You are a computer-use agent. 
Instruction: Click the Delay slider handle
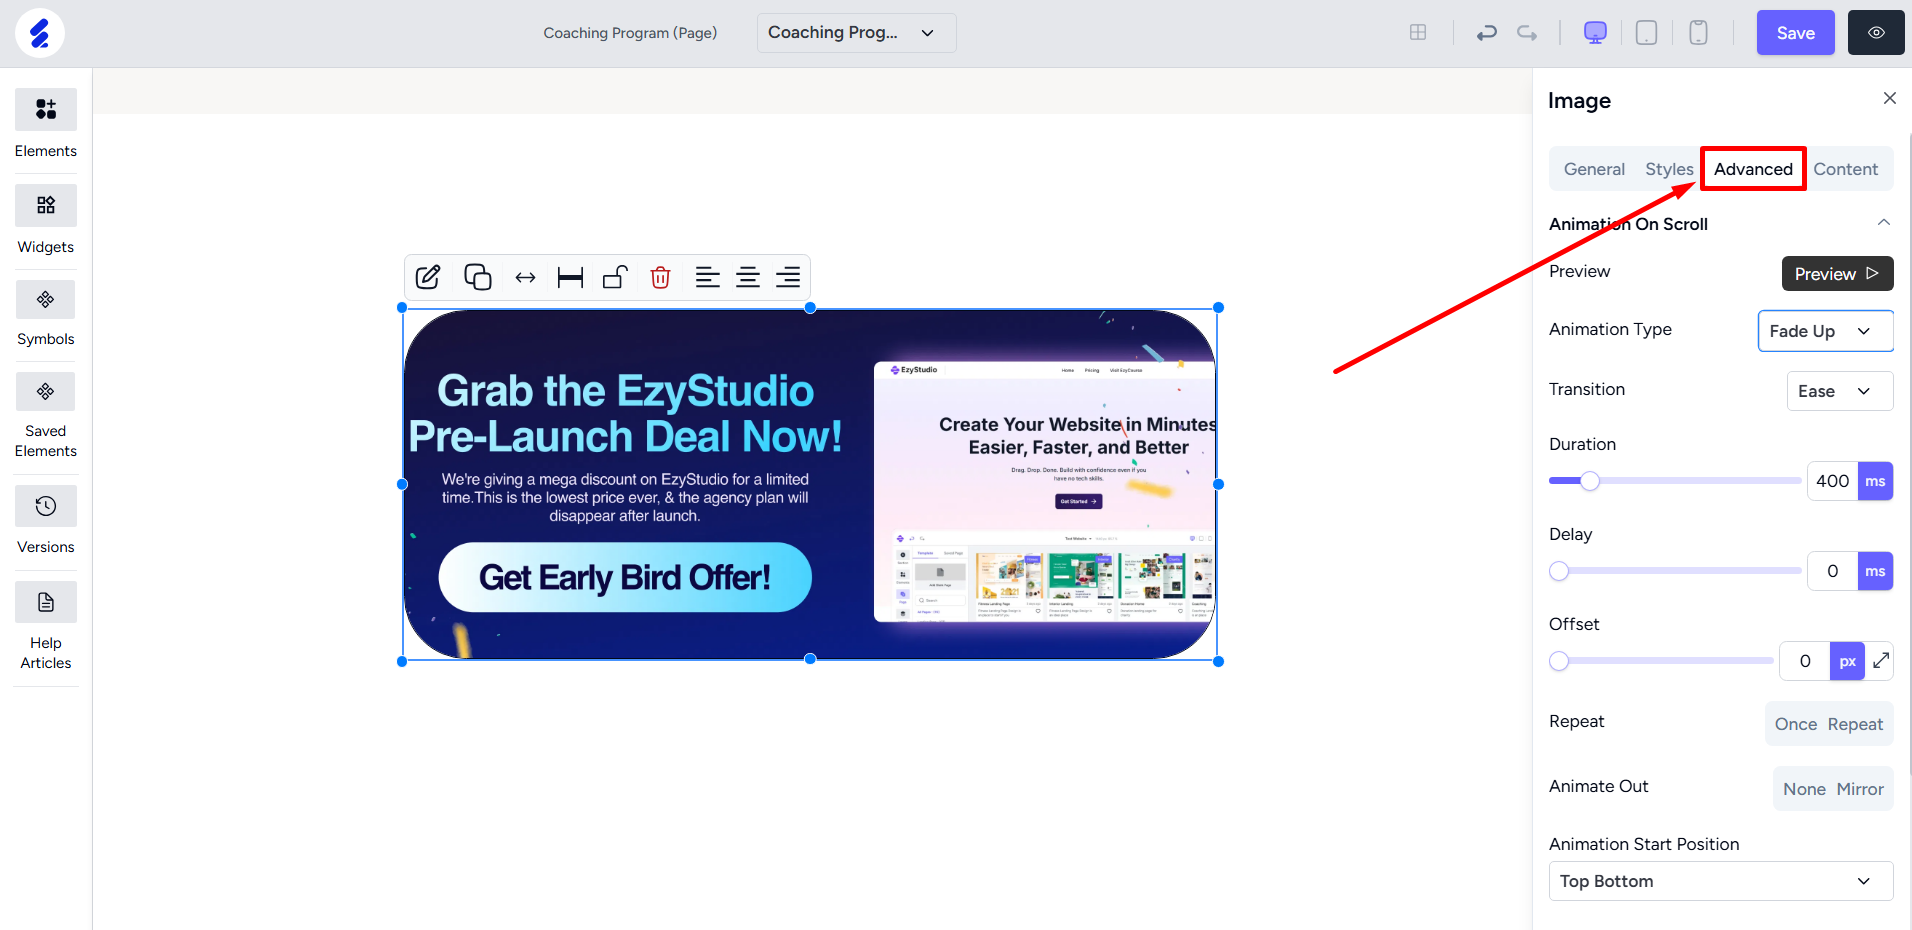tap(1559, 571)
